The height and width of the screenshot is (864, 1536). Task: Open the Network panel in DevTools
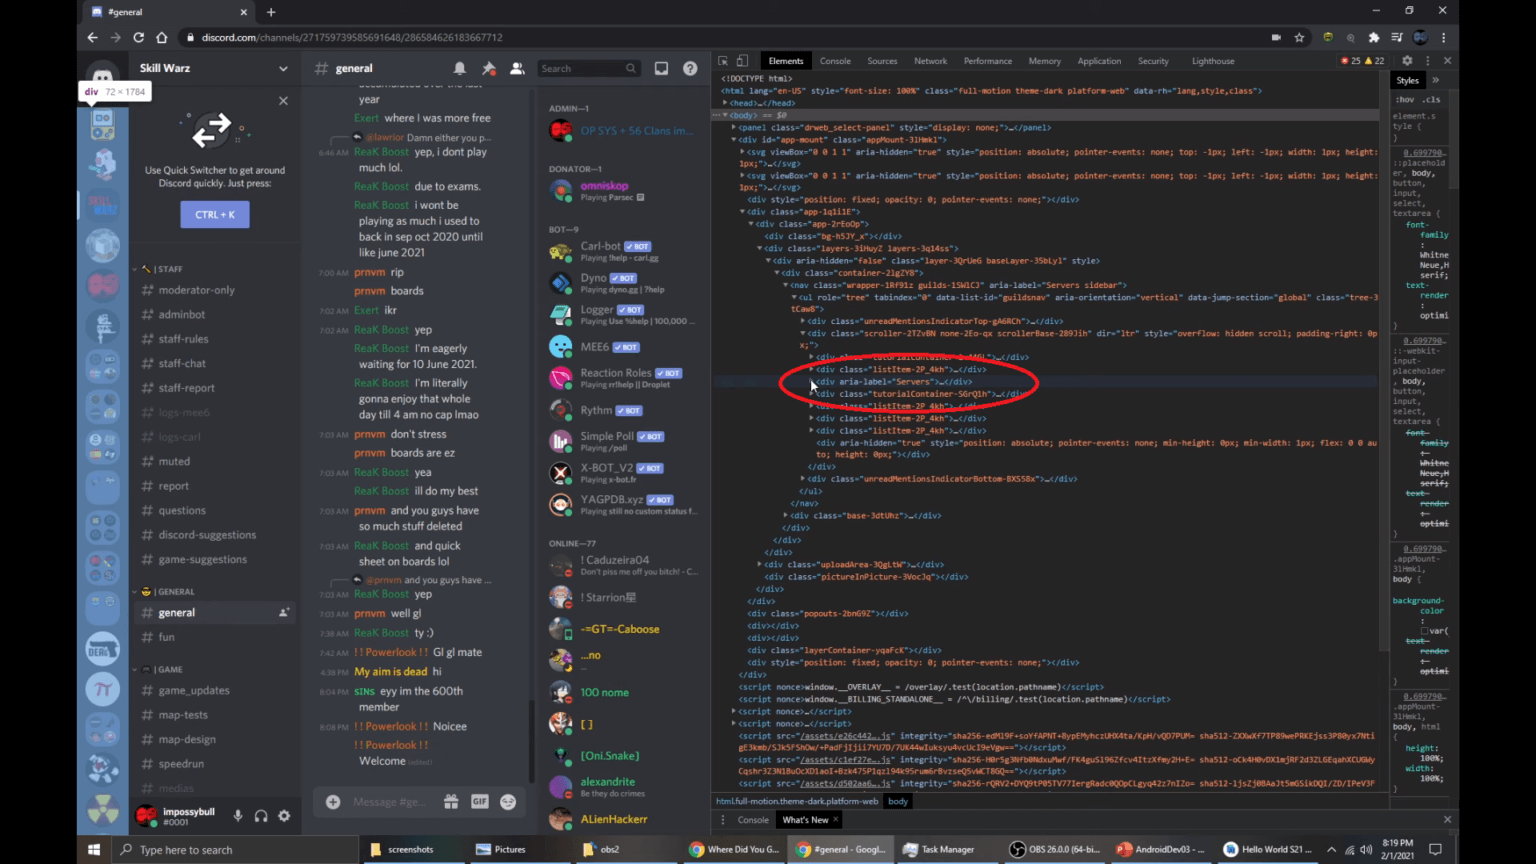pos(930,60)
